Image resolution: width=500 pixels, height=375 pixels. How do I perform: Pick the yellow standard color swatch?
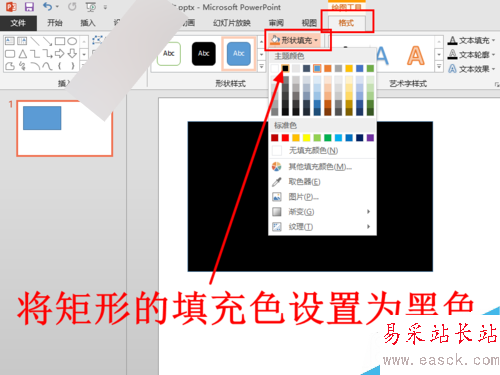tap(307, 138)
